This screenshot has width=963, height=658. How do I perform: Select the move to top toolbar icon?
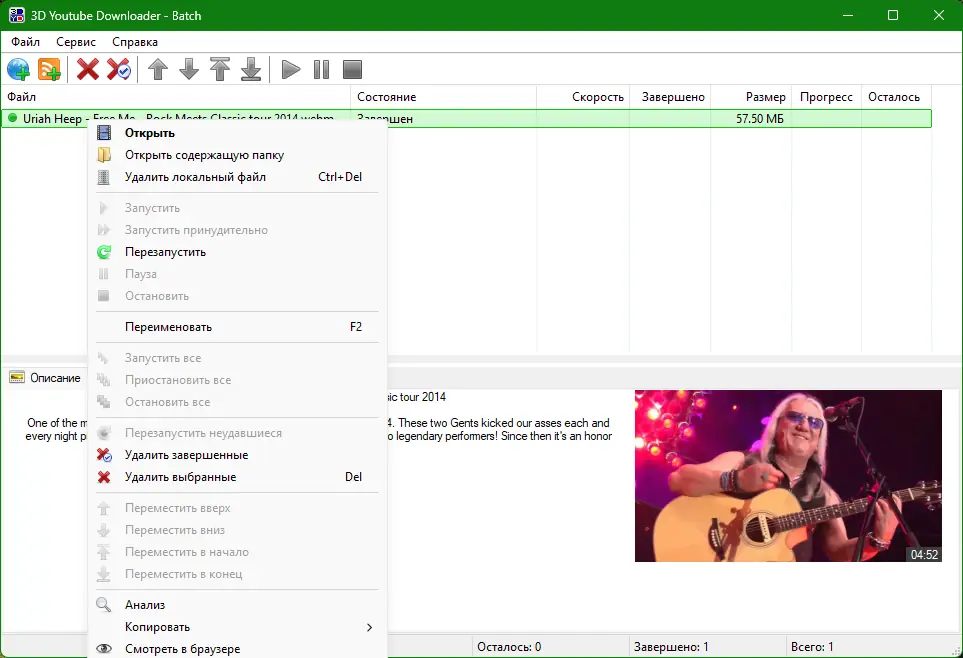(x=221, y=69)
